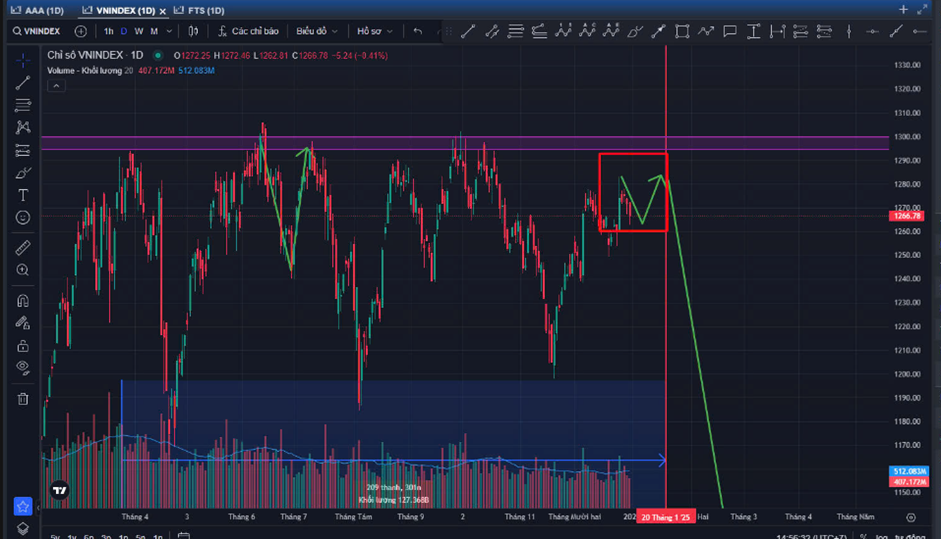Select the VNINDEX (1D) tab
941x539 pixels.
118,10
